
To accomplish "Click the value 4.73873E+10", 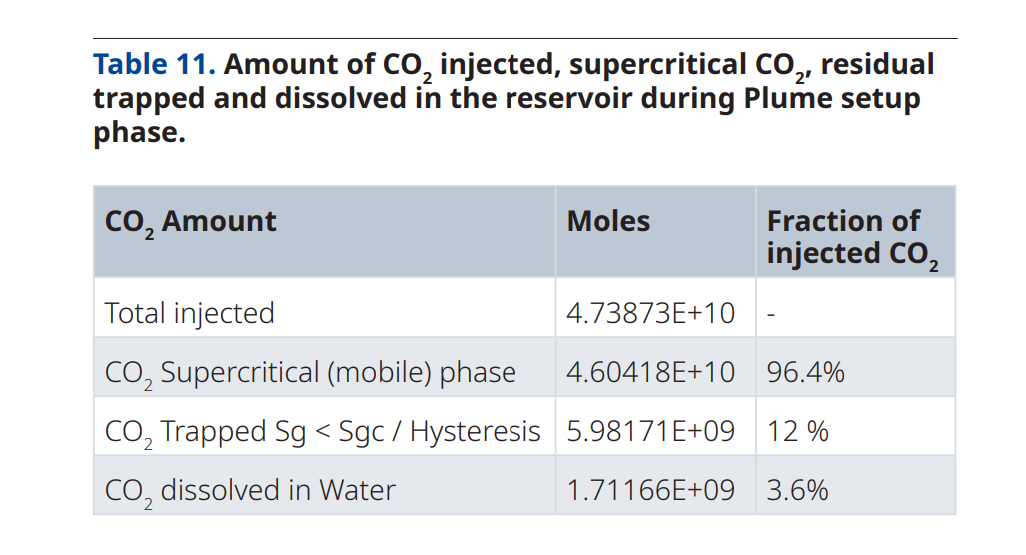I will tap(650, 313).
